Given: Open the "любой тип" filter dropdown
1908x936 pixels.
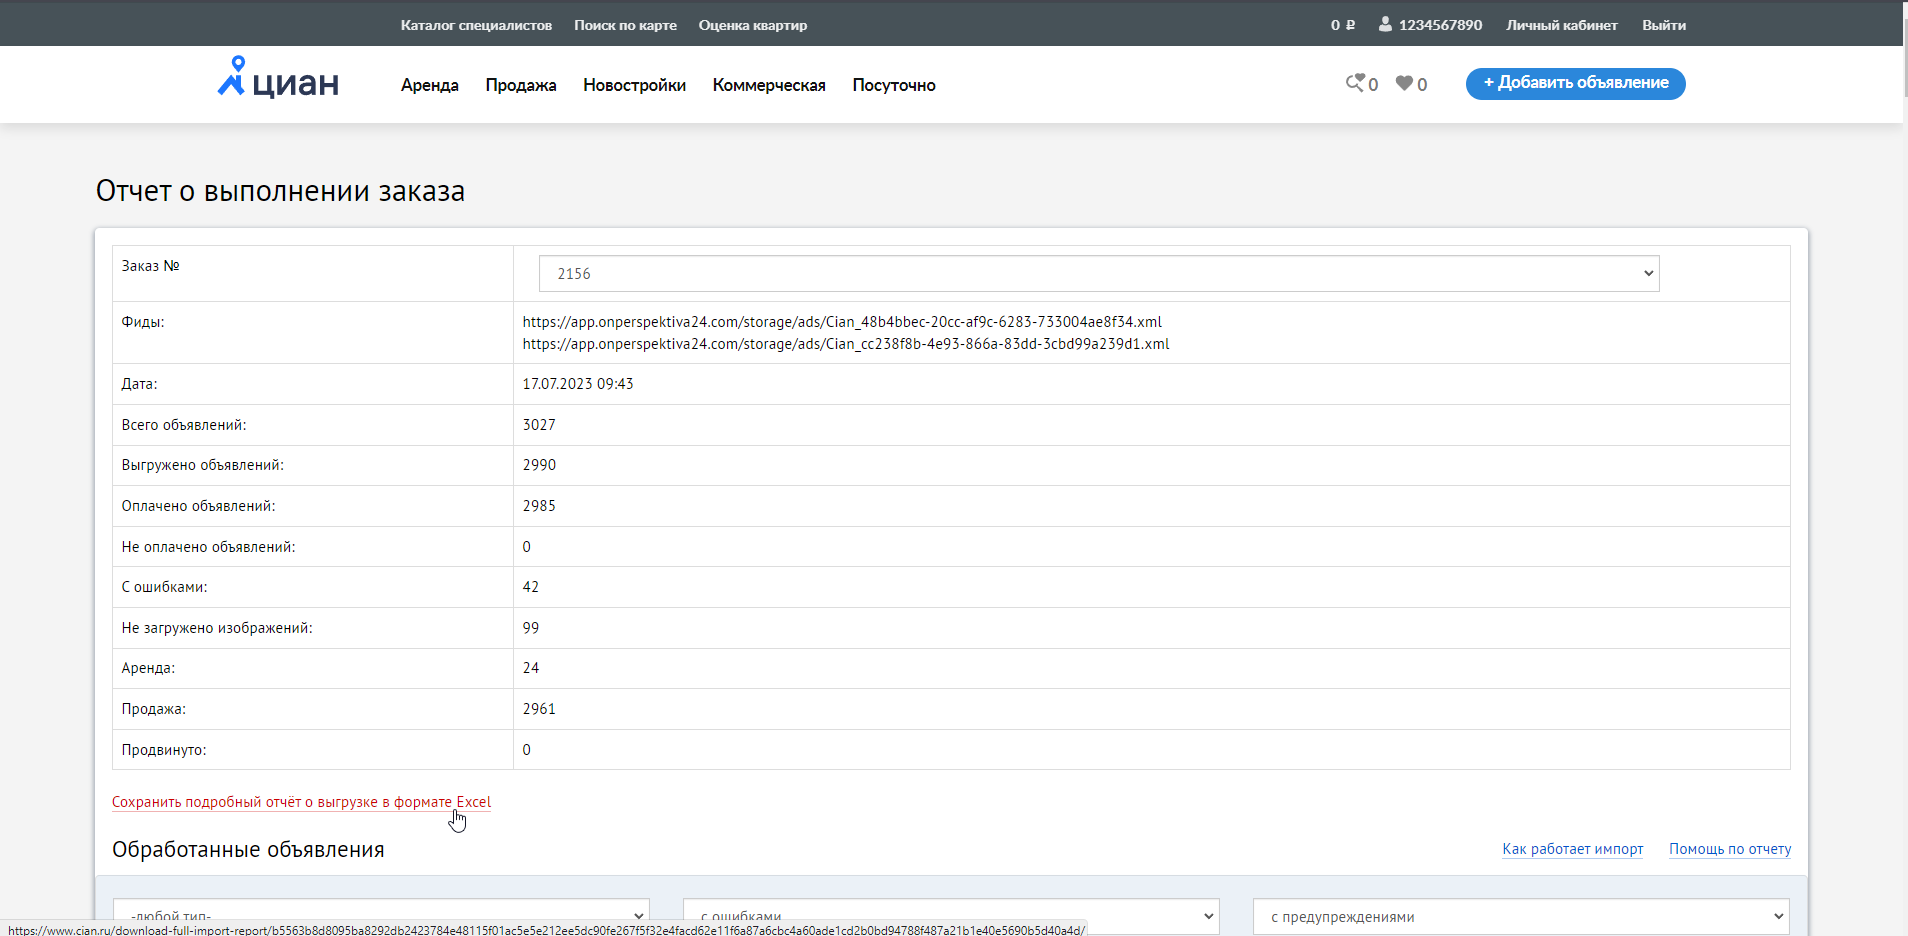Looking at the screenshot, I should point(381,916).
